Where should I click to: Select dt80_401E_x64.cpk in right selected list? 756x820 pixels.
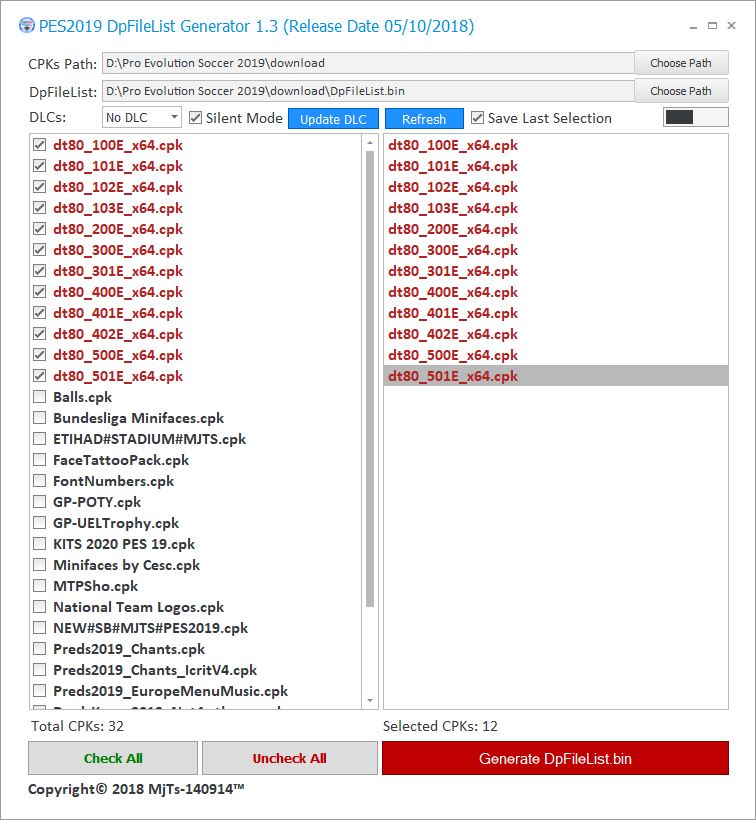556,313
